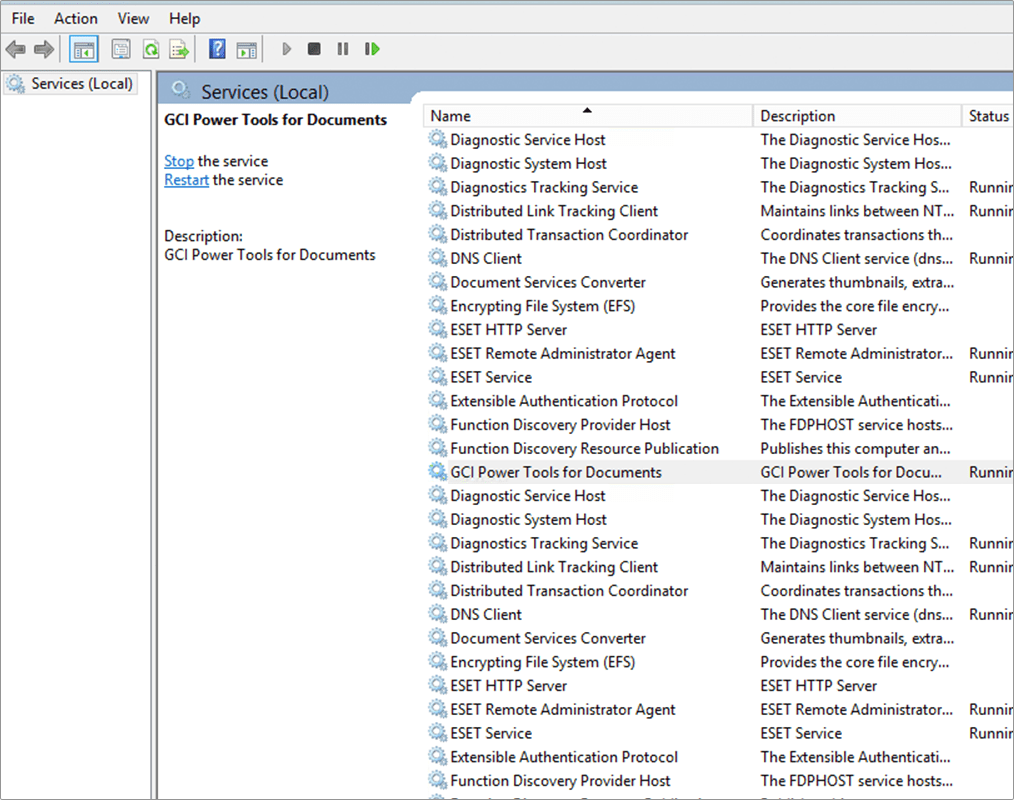
Task: Click the Export List toolbar icon
Action: 179,49
